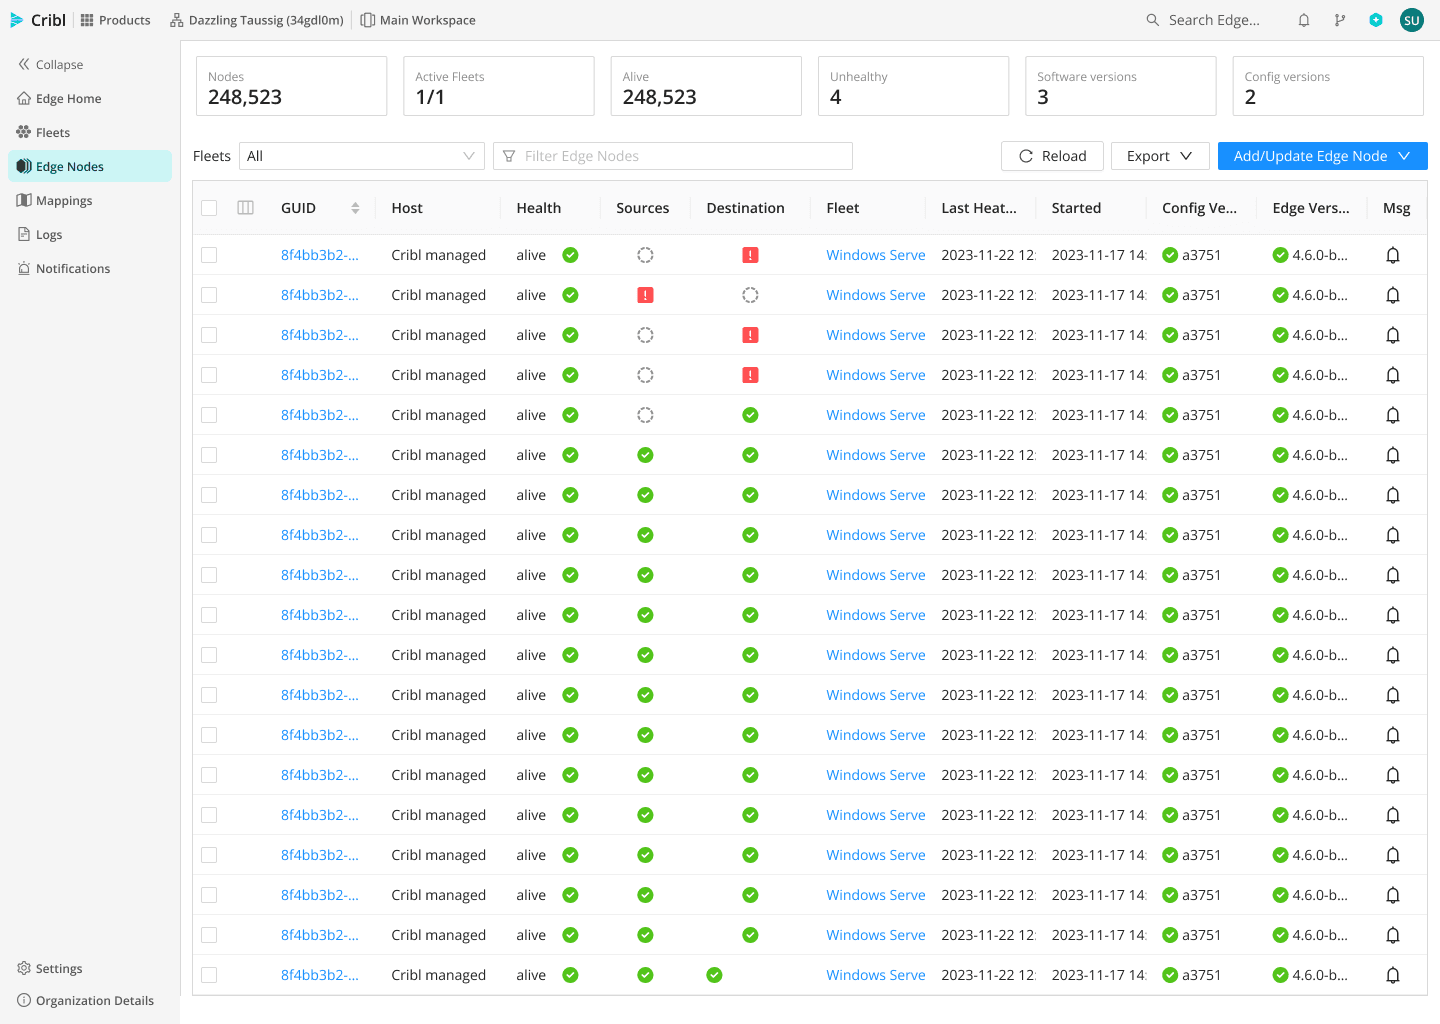This screenshot has width=1440, height=1024.
Task: Toggle the select-all checkbox in table header
Action: [x=209, y=208]
